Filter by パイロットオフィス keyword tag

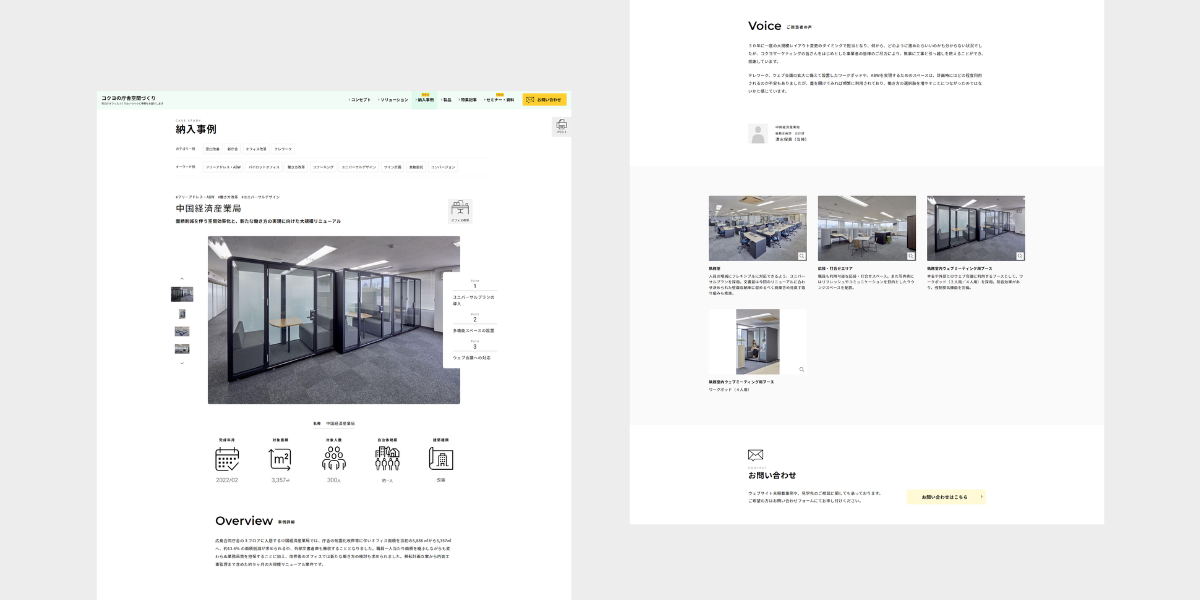(264, 167)
